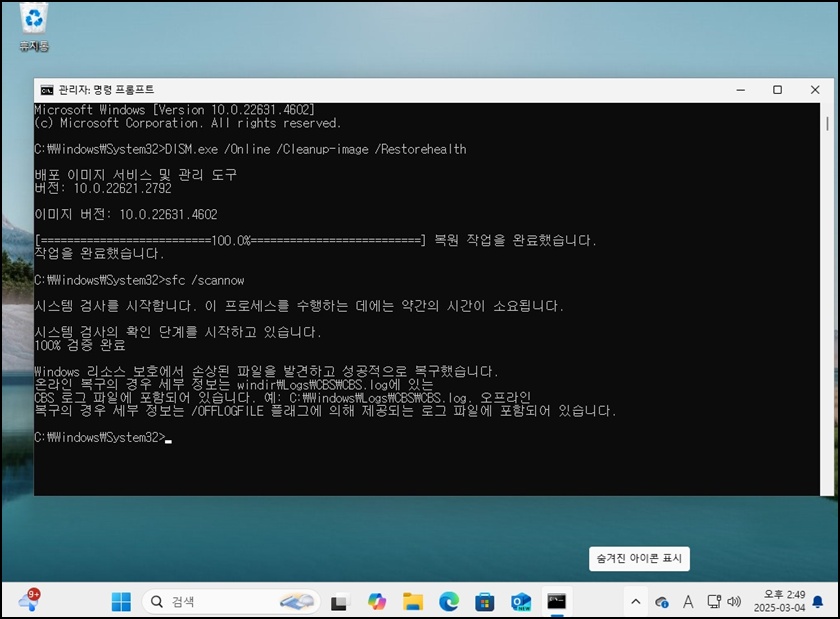This screenshot has height=619, width=840.
Task: Click the '시스템 검사의 확인 단계를' line
Action: (178, 332)
